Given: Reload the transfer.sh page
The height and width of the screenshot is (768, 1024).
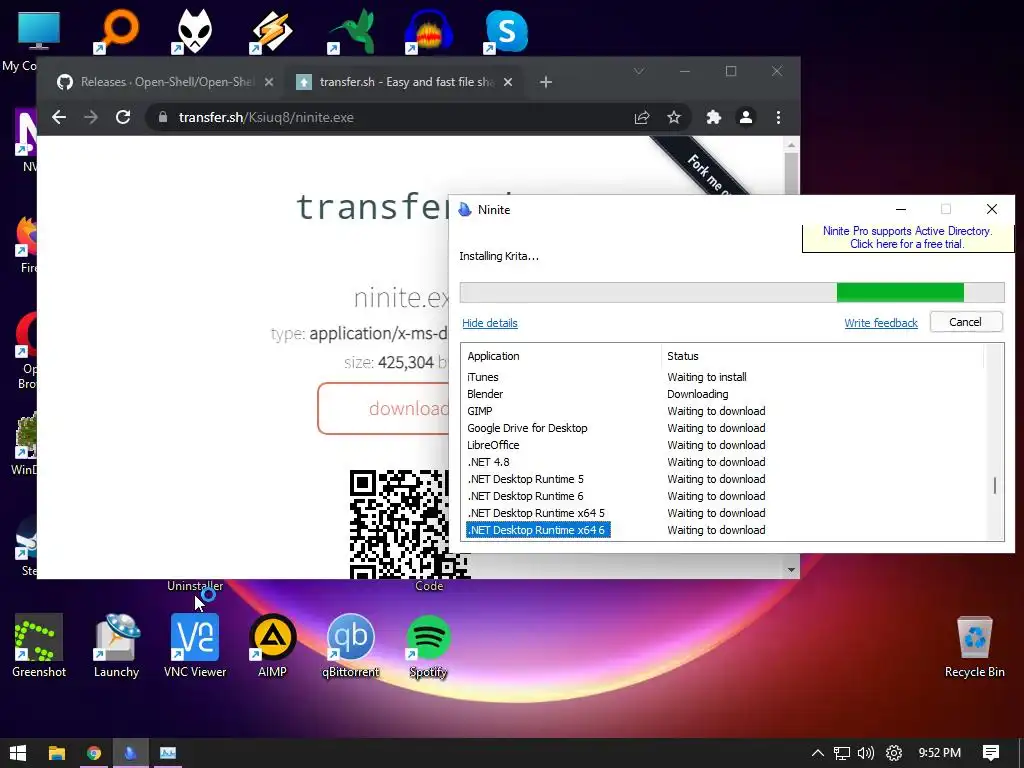Looking at the screenshot, I should pos(123,117).
